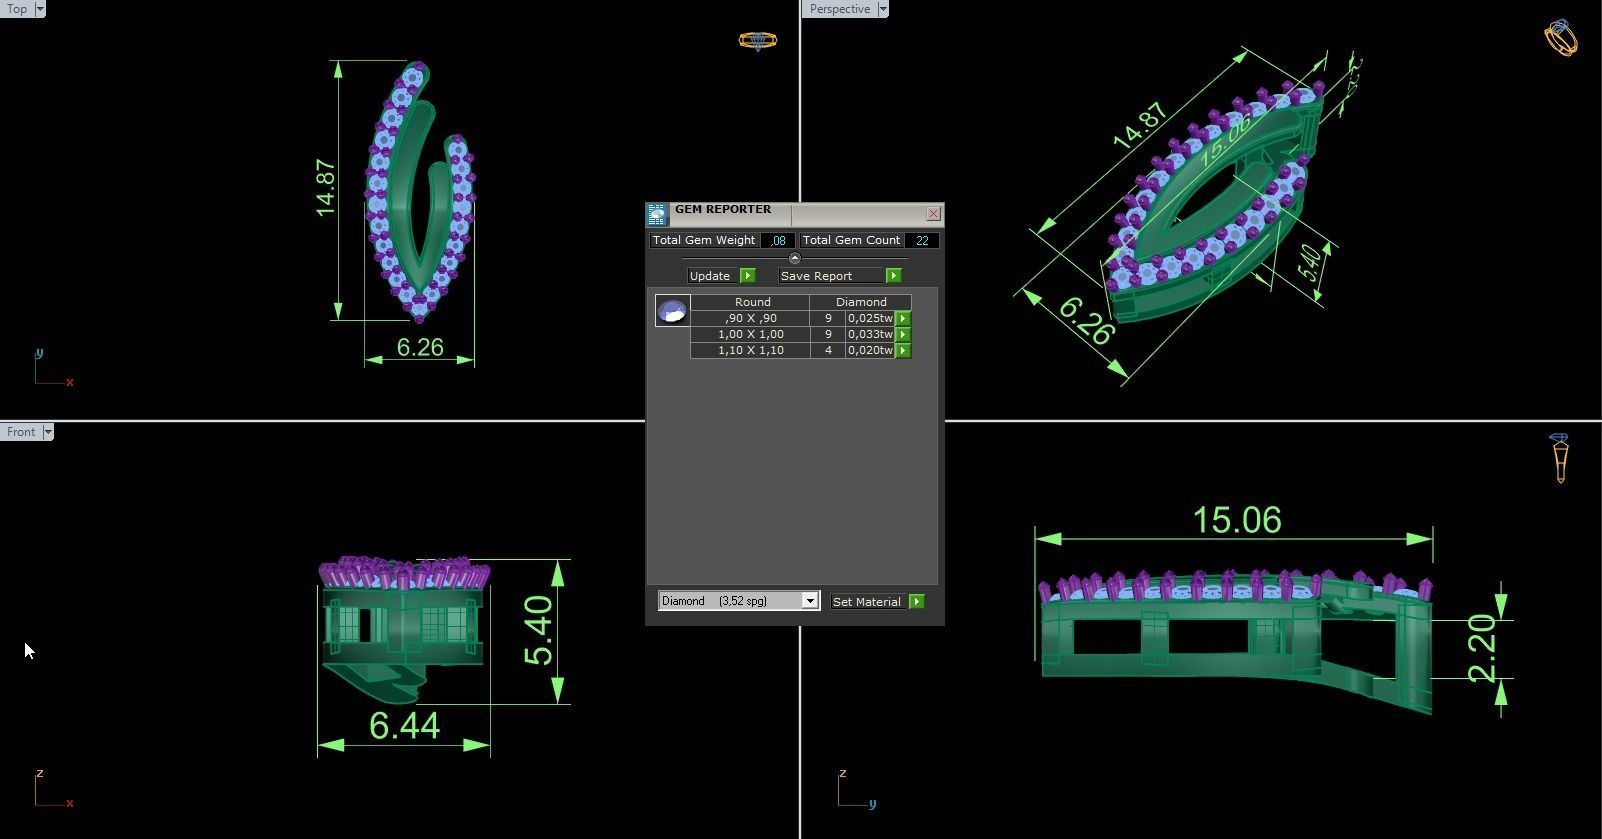Click the 14.87 dimension in Top viewport
The image size is (1602, 839).
click(325, 188)
